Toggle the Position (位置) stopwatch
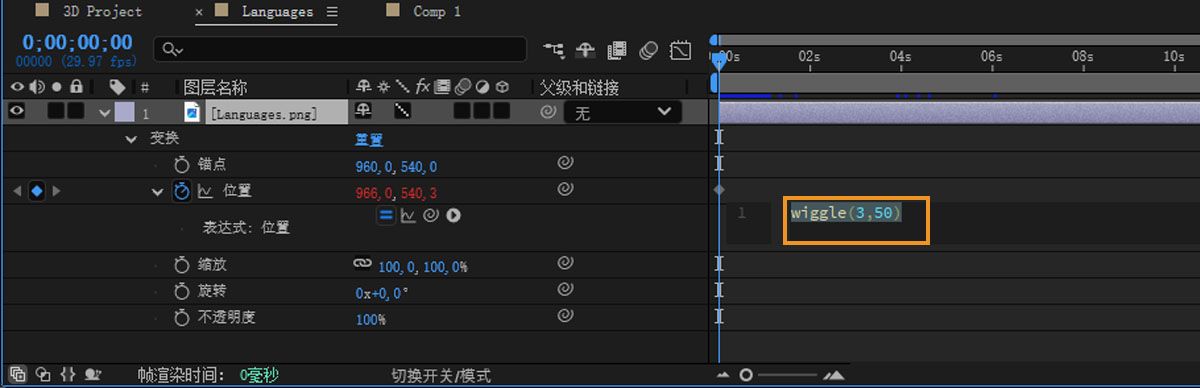 point(182,191)
